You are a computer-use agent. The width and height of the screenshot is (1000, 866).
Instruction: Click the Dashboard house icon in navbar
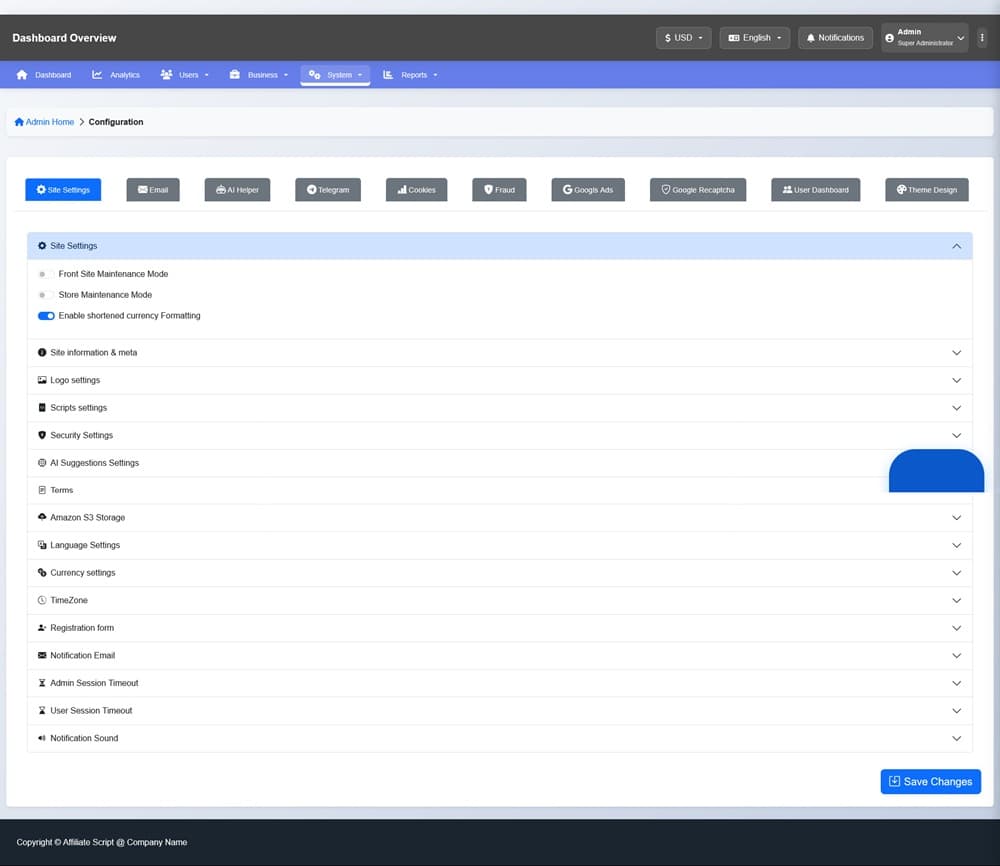(x=22, y=75)
